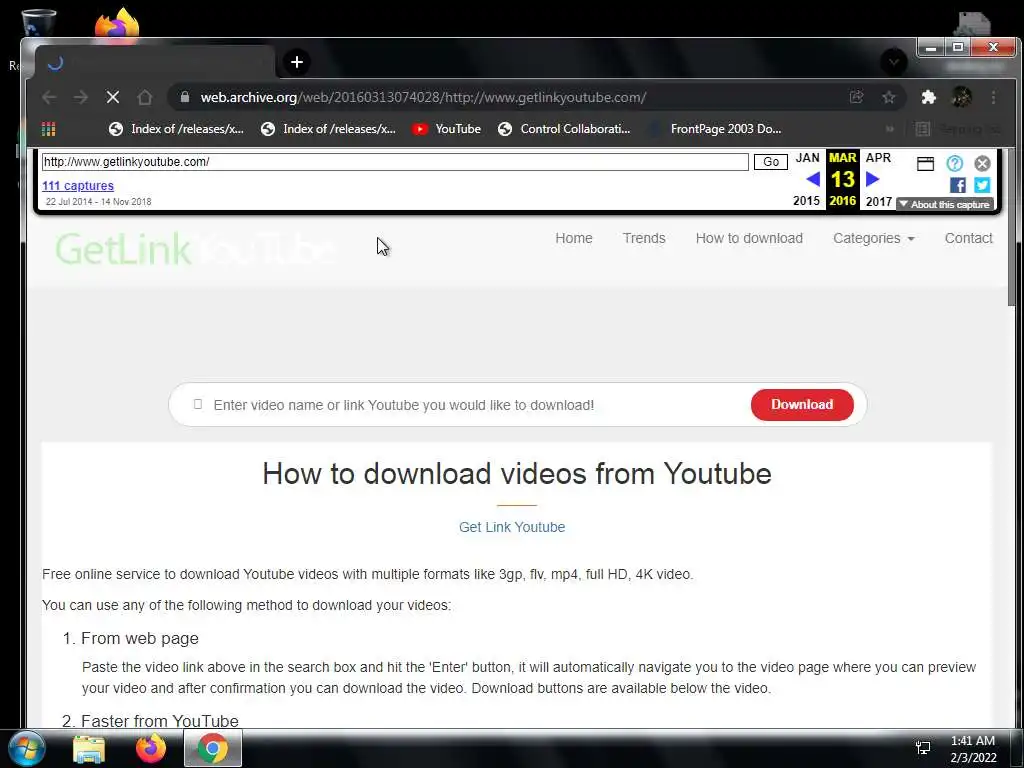Share this page via address bar share icon

856,97
